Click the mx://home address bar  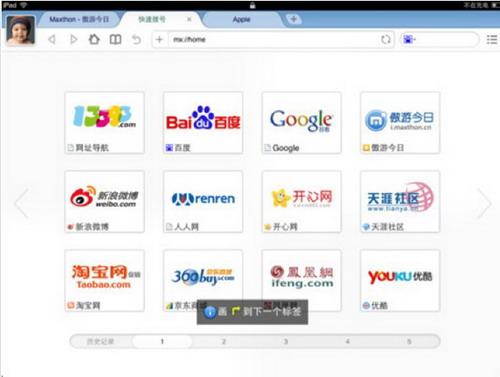pyautogui.click(x=273, y=39)
